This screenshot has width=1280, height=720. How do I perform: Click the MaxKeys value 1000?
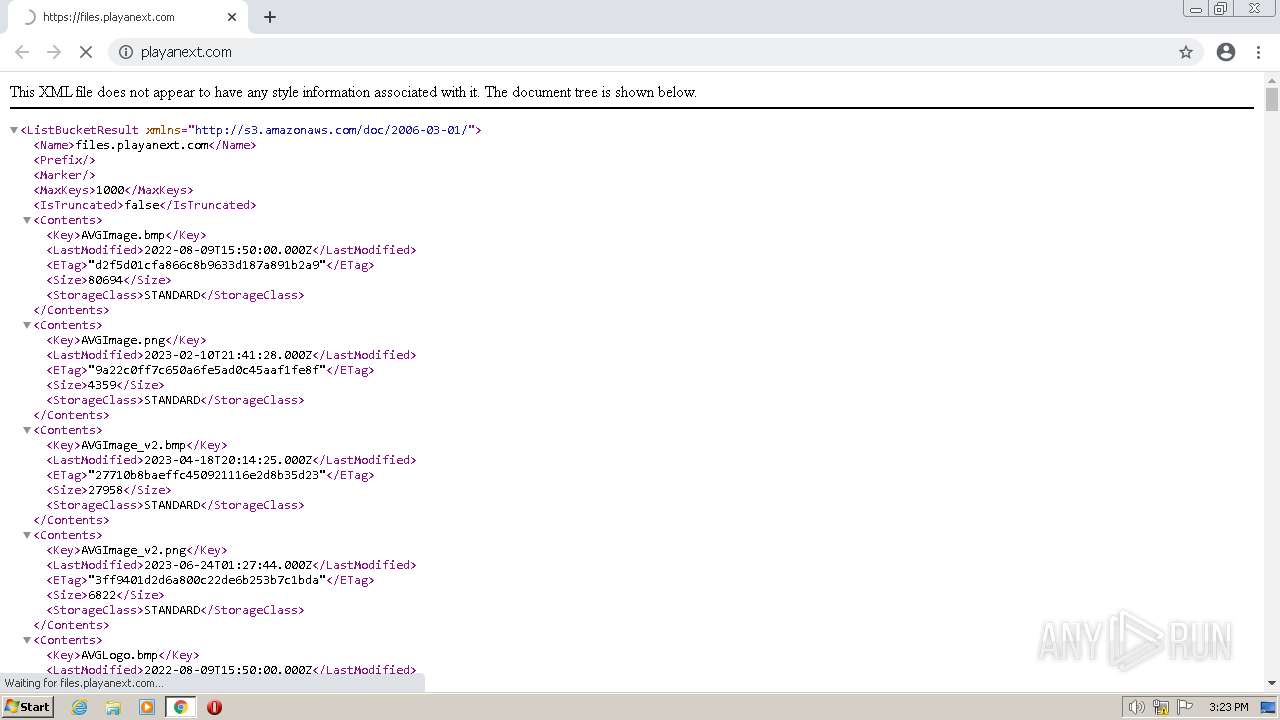click(110, 190)
